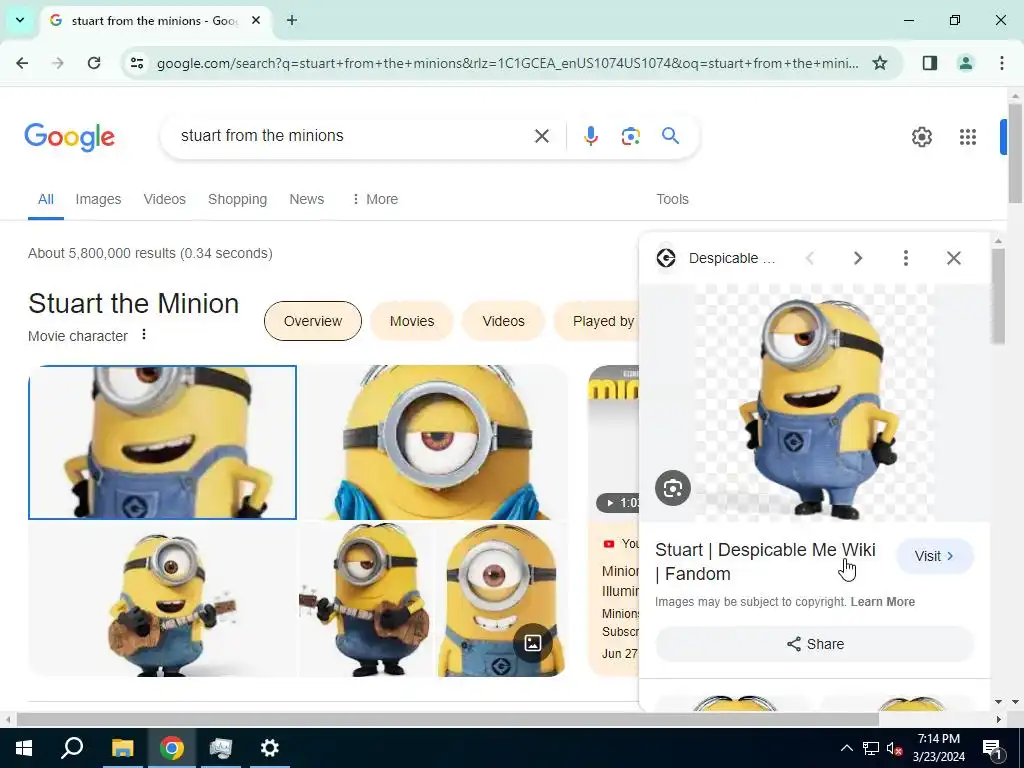
Task: Click the large Stuart preview image
Action: click(x=814, y=403)
